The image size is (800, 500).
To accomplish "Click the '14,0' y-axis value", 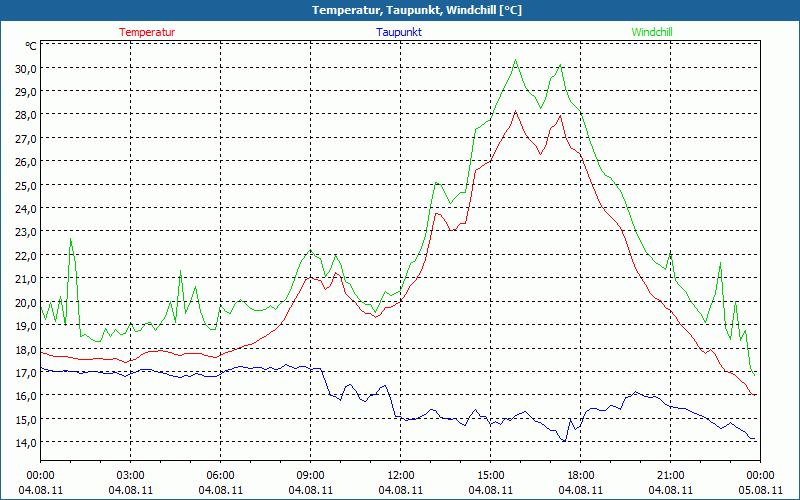I will [26, 442].
